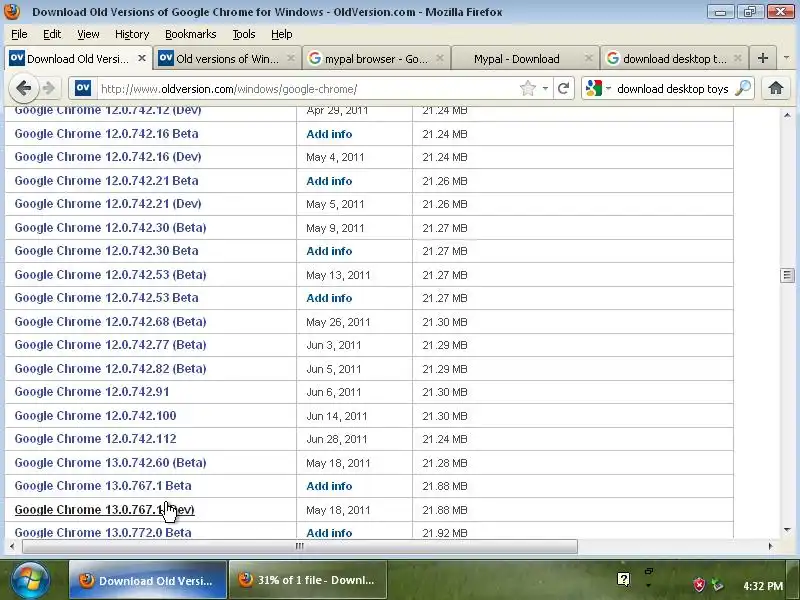This screenshot has width=800, height=600.
Task: Open the address bar history dropdown arrow
Action: click(x=545, y=88)
